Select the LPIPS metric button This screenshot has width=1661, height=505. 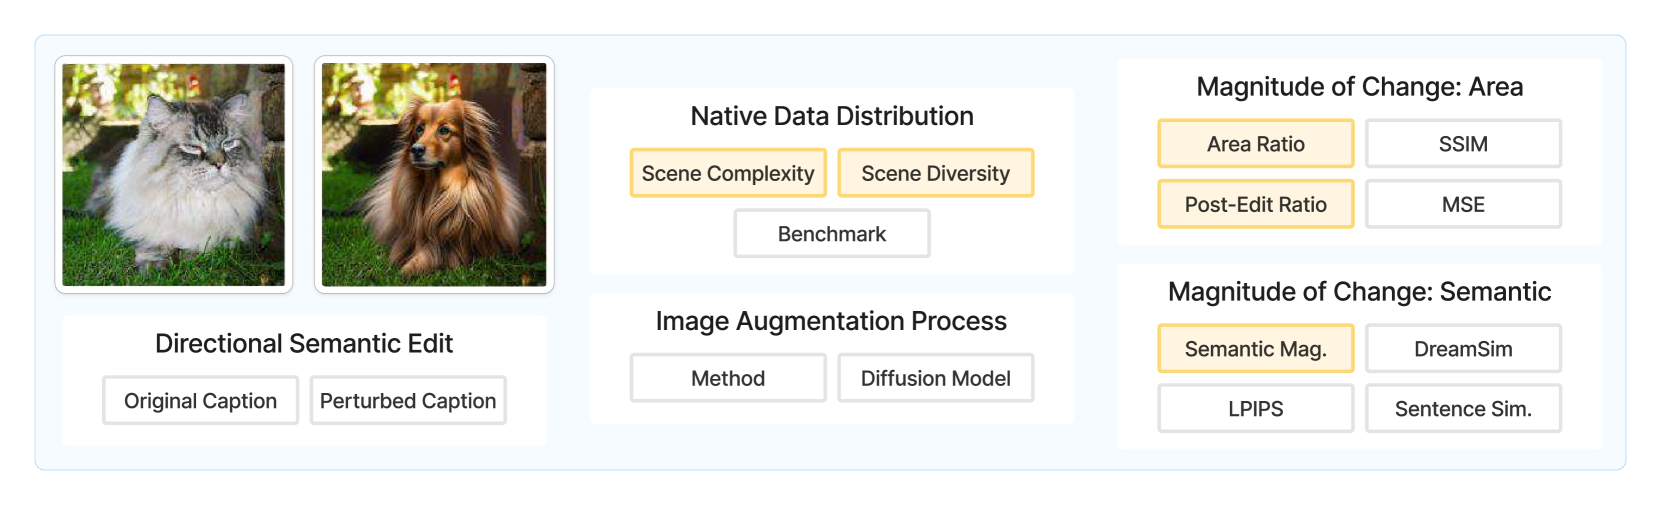[1255, 409]
